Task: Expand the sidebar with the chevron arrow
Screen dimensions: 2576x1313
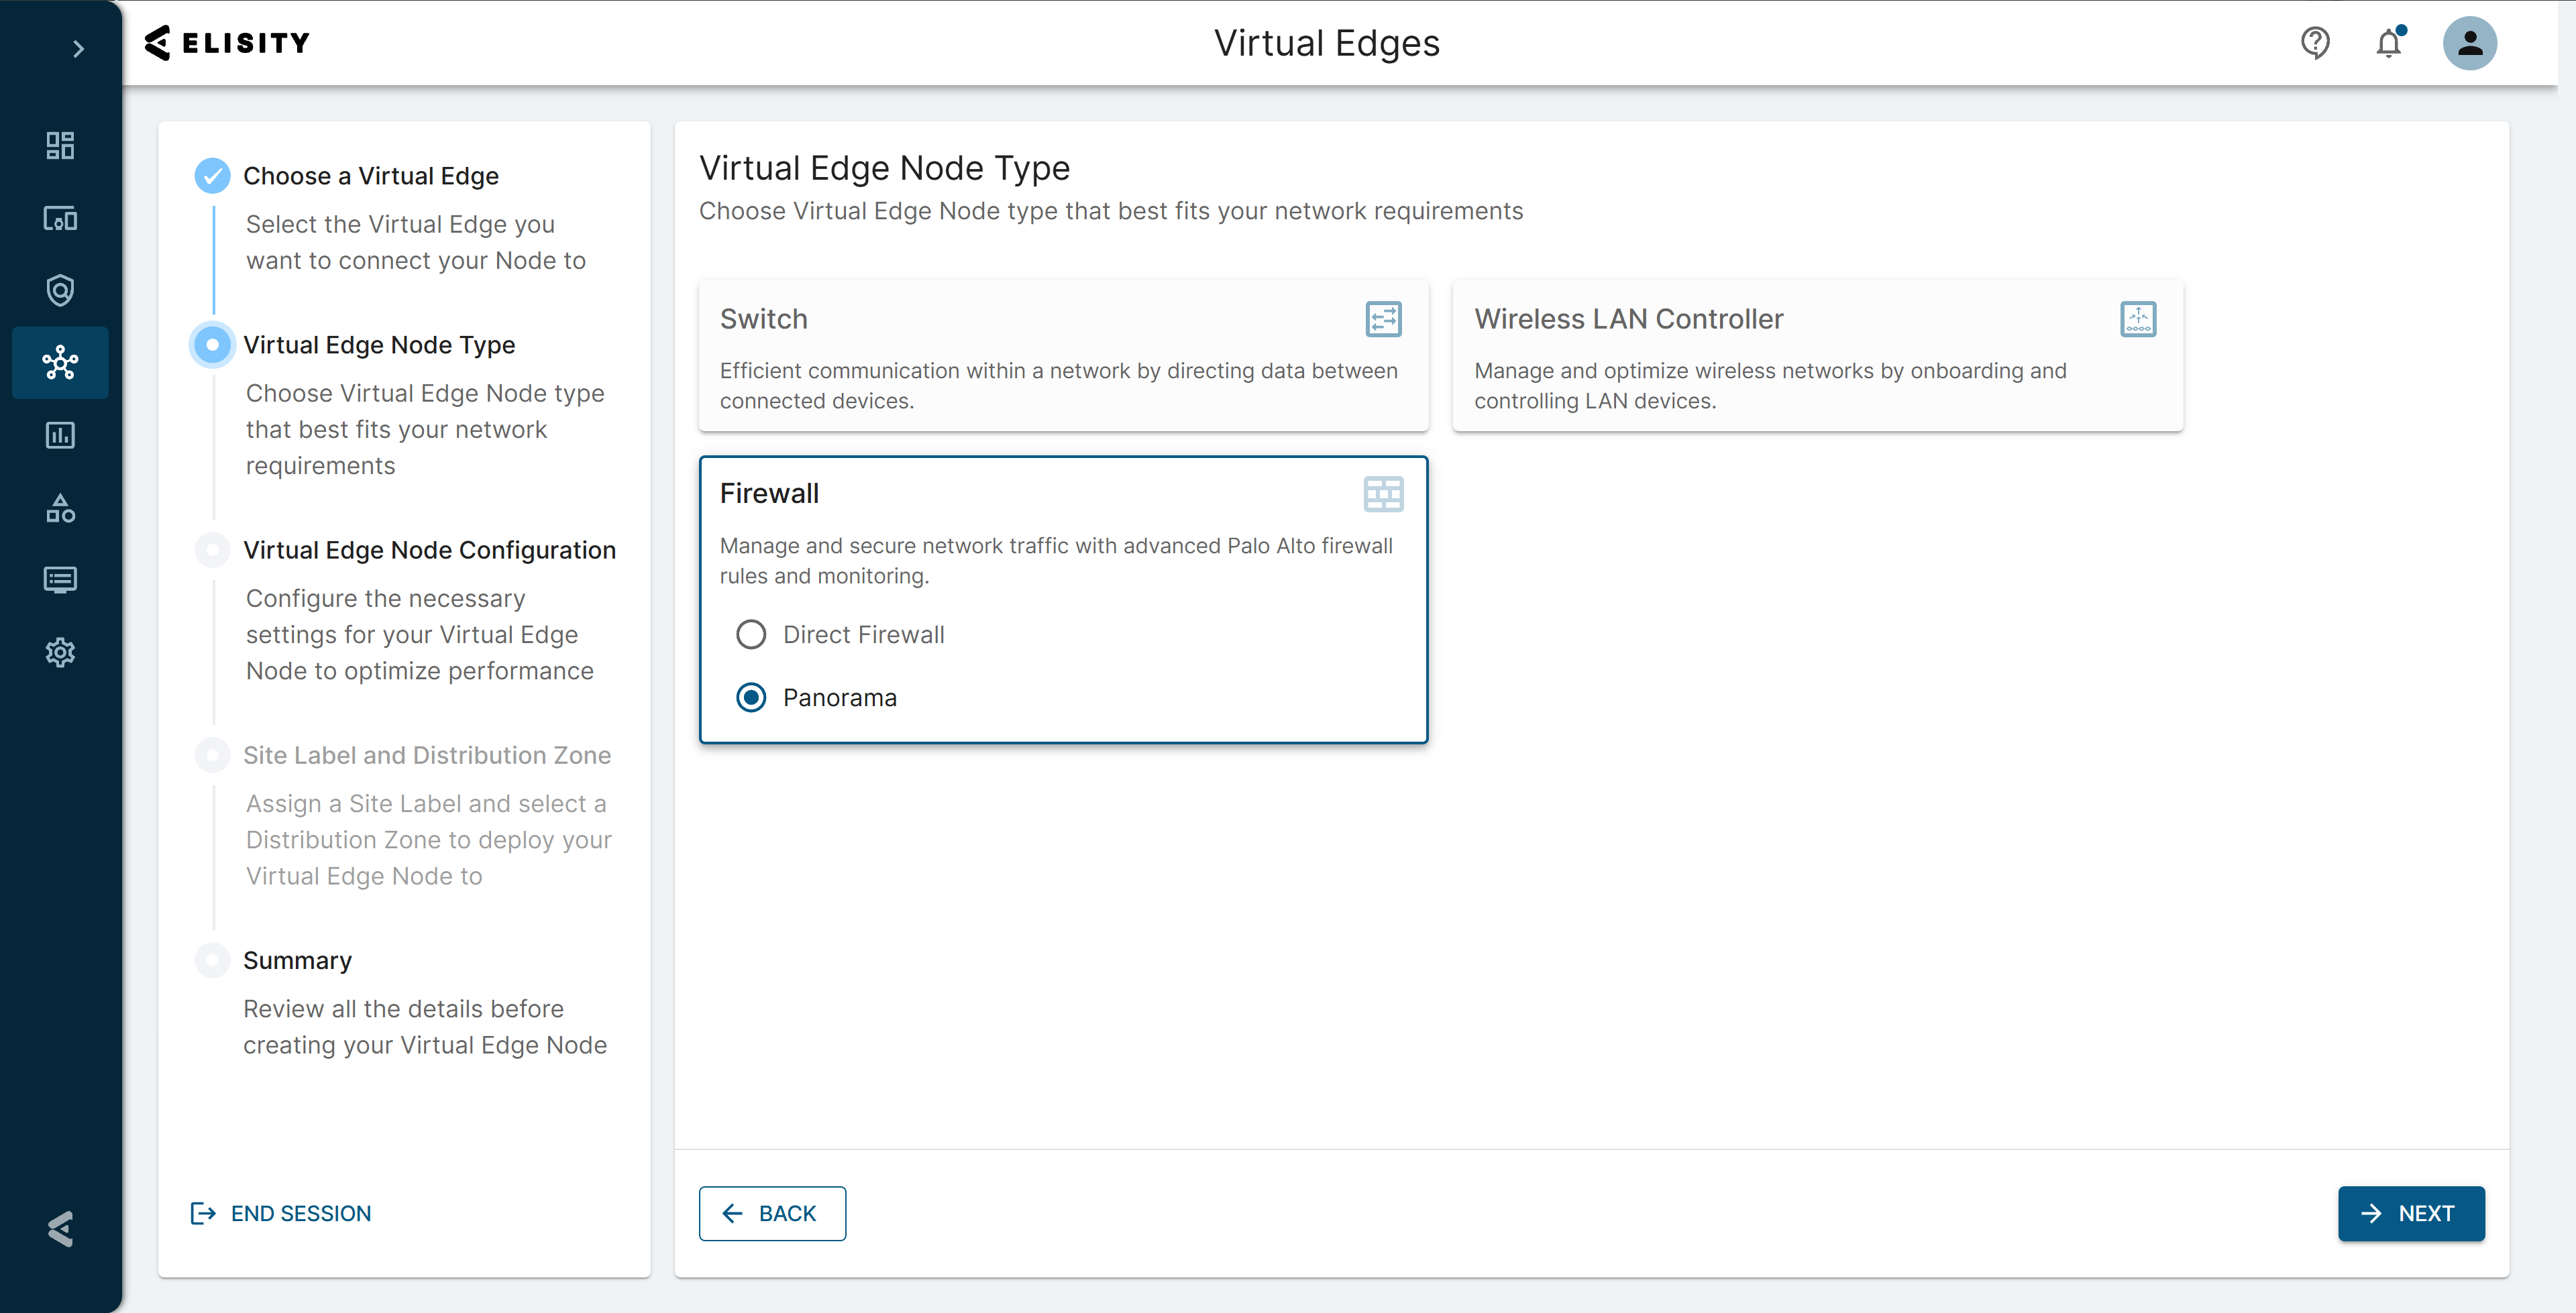Action: point(78,48)
